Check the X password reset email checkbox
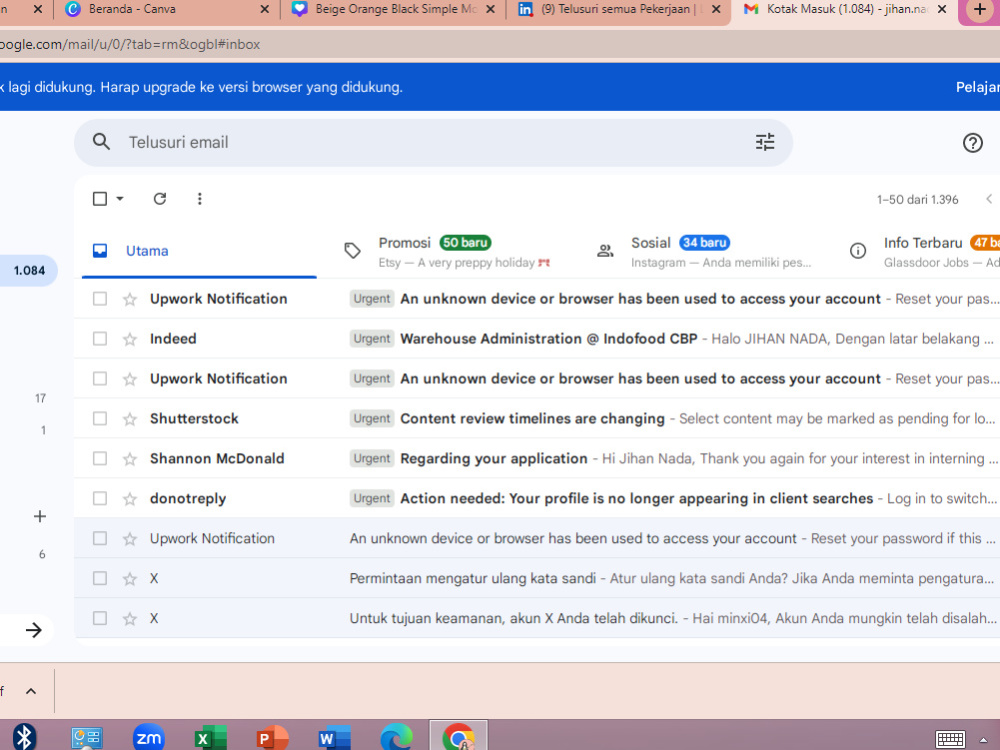The width and height of the screenshot is (1000, 750). (x=100, y=578)
